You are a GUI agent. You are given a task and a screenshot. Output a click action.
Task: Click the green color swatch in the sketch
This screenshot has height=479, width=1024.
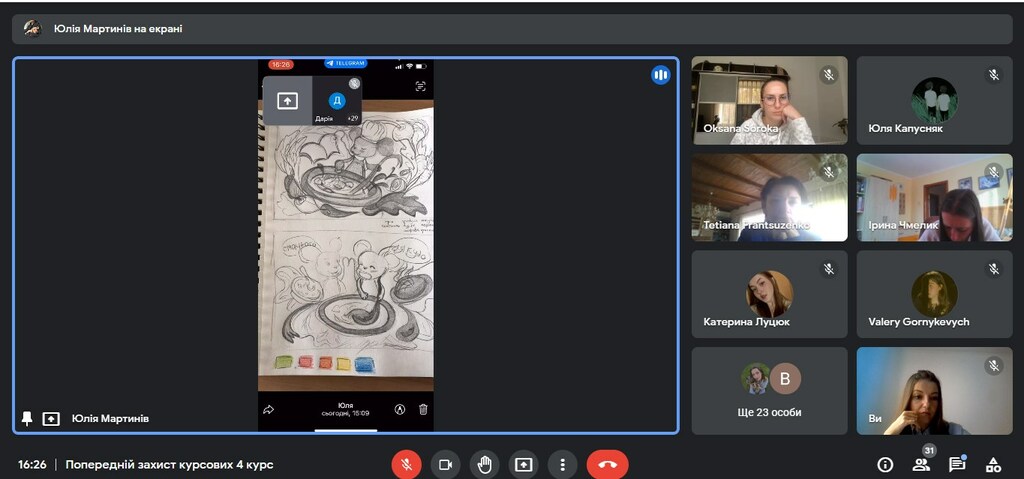(284, 361)
